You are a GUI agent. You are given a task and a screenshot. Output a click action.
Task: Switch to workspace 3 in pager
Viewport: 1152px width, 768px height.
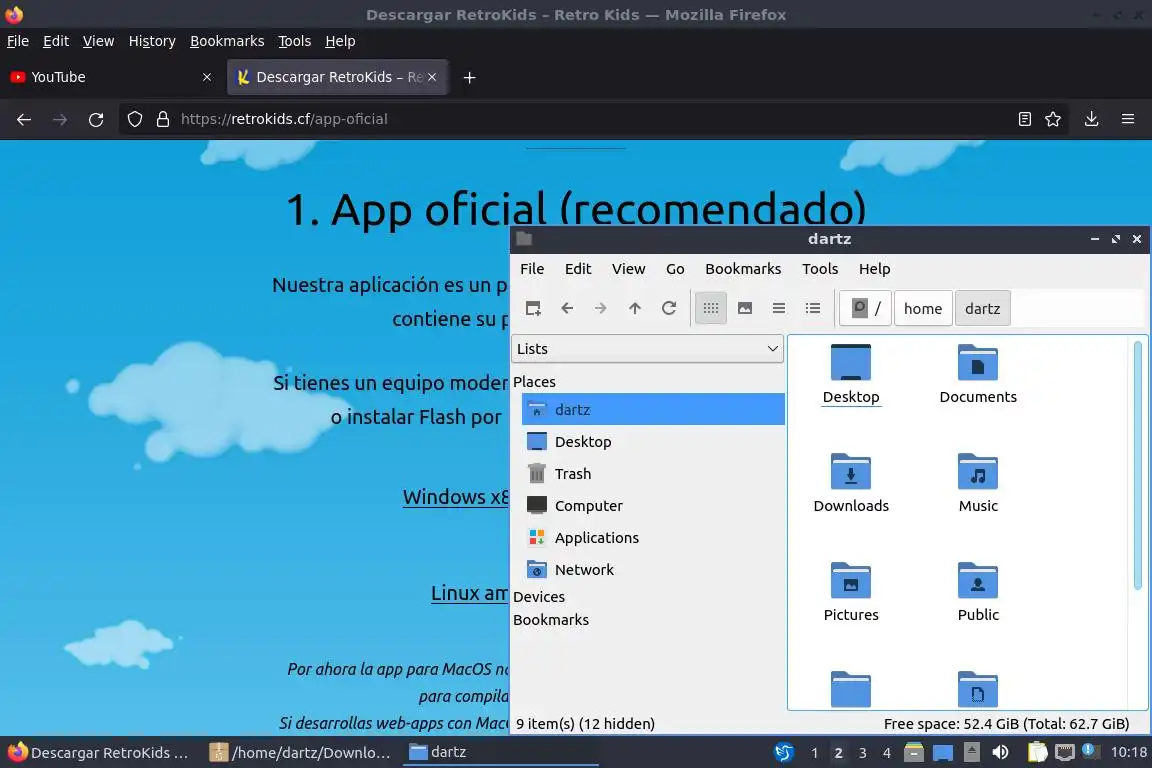tap(863, 753)
